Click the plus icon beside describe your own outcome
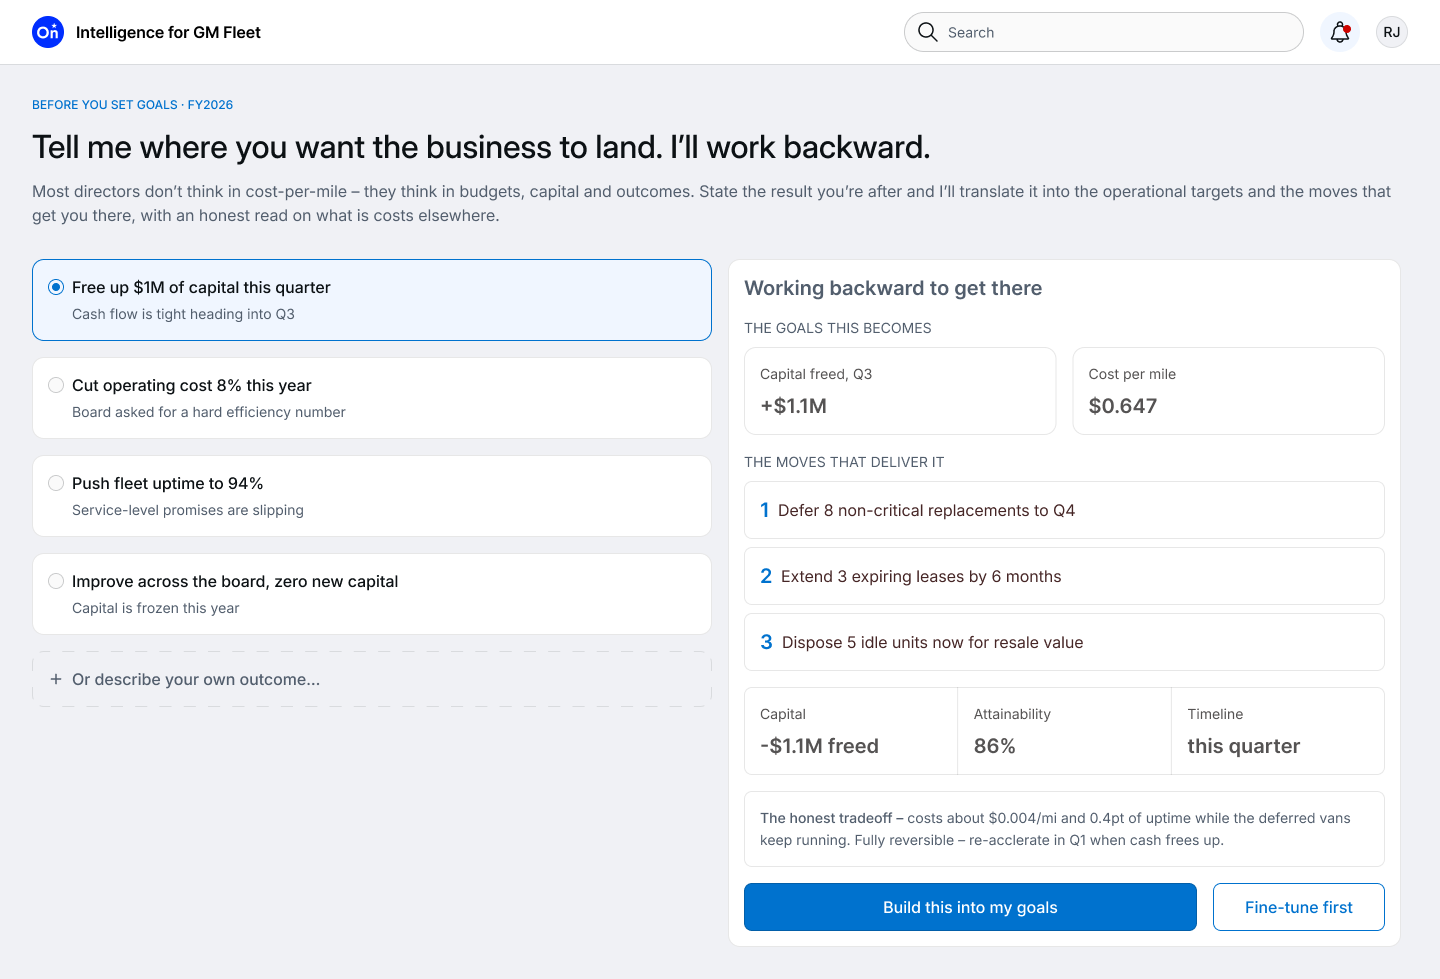 tap(56, 679)
